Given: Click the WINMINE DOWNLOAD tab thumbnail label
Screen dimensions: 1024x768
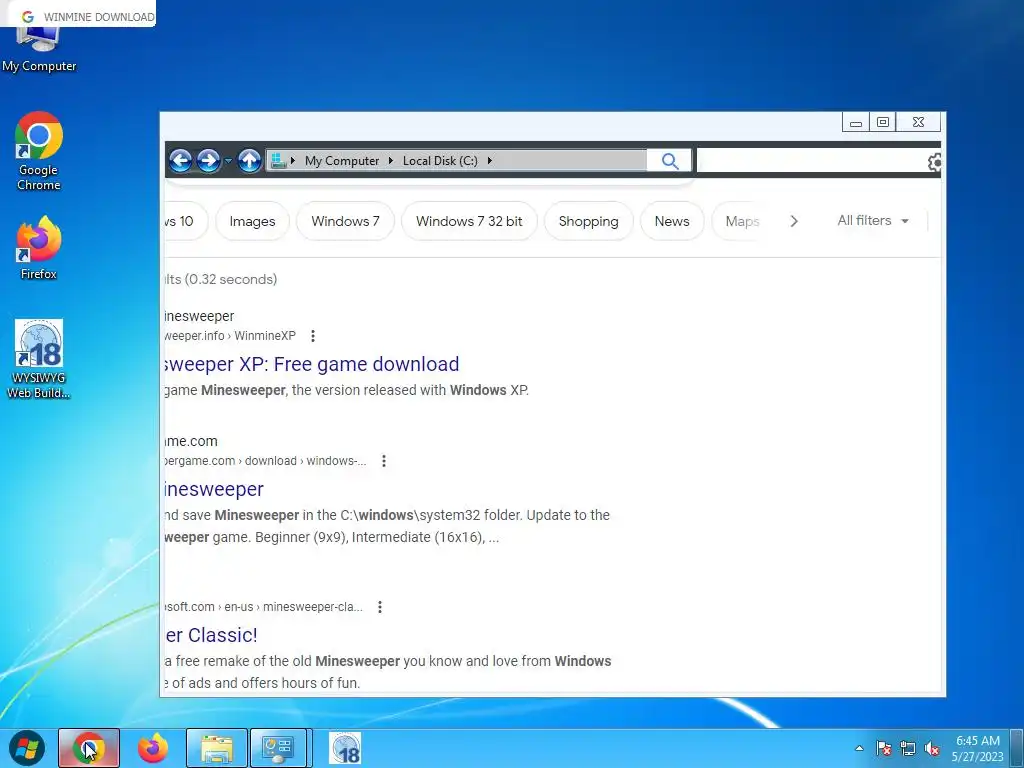Looking at the screenshot, I should 99,17.
